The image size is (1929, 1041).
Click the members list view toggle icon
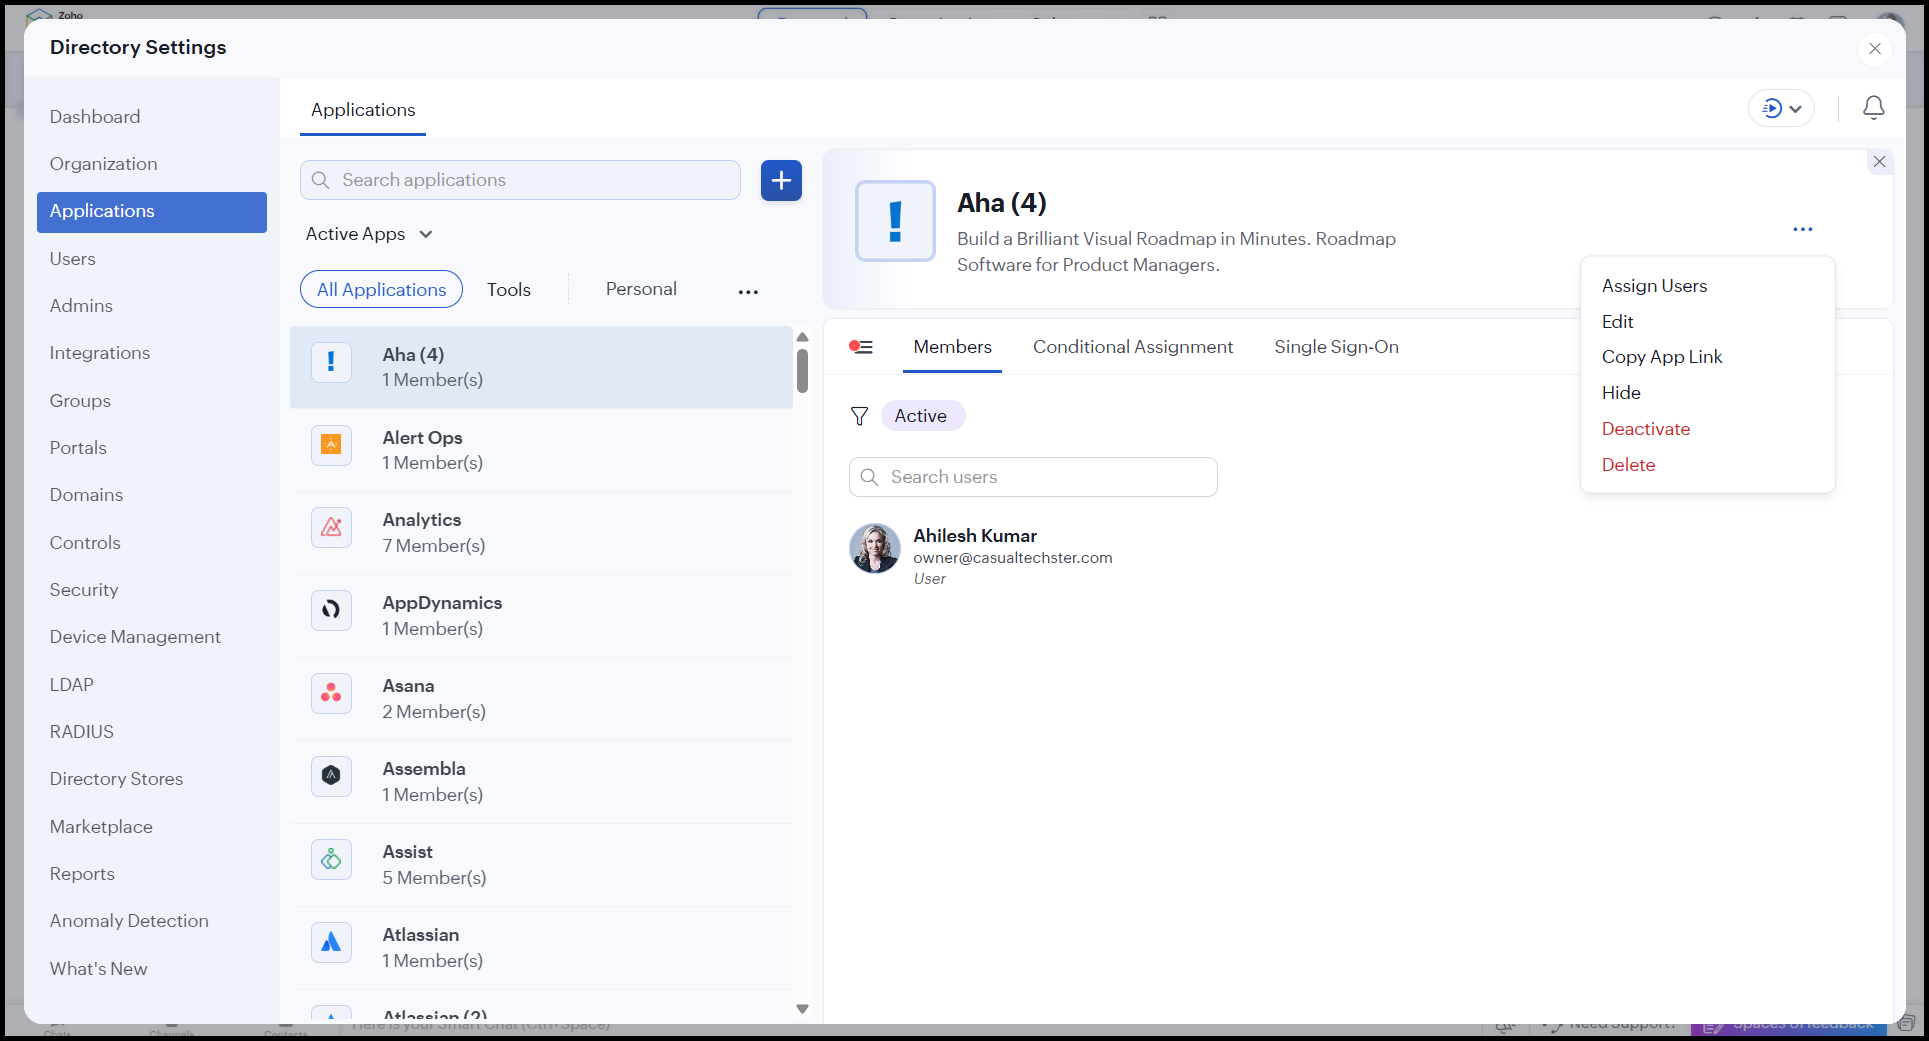coord(861,347)
